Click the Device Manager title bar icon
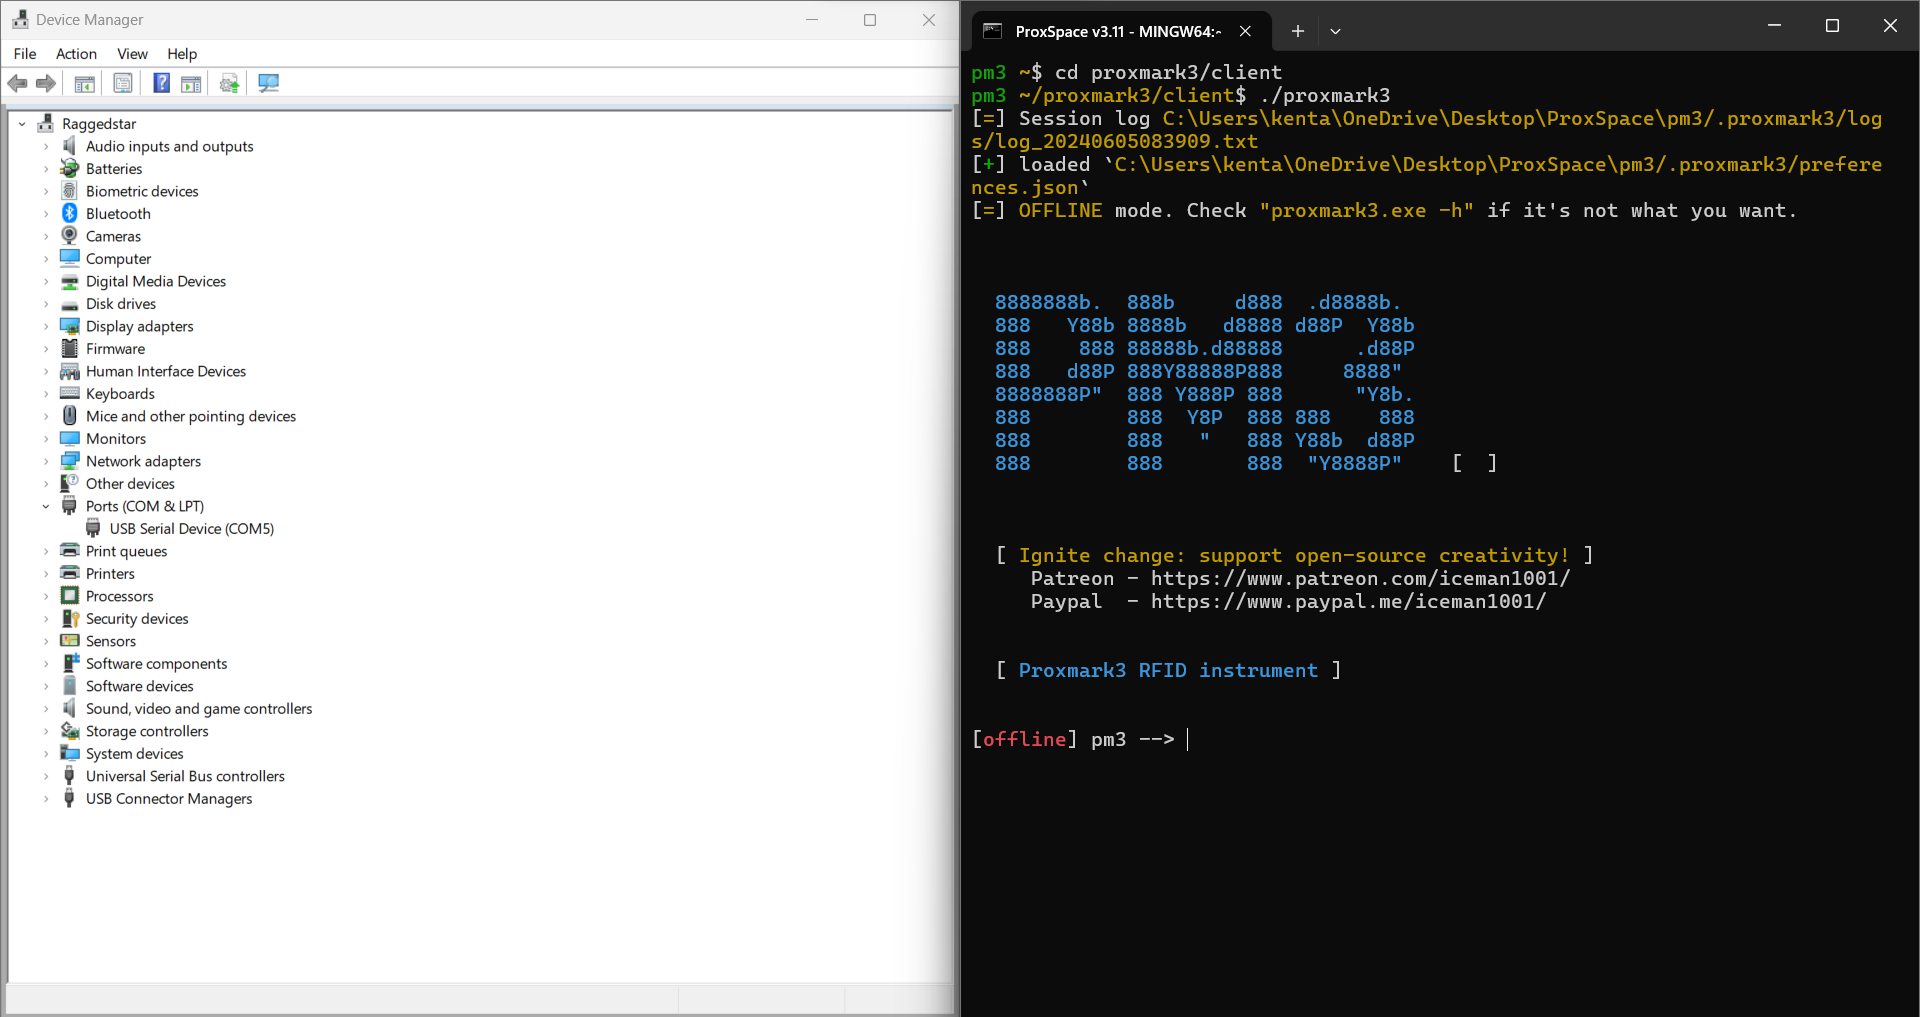 pos(20,19)
